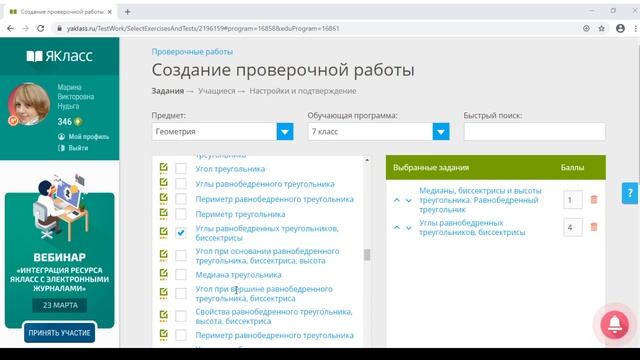Move Углы равнобедренных треугольников task up

pyautogui.click(x=397, y=228)
